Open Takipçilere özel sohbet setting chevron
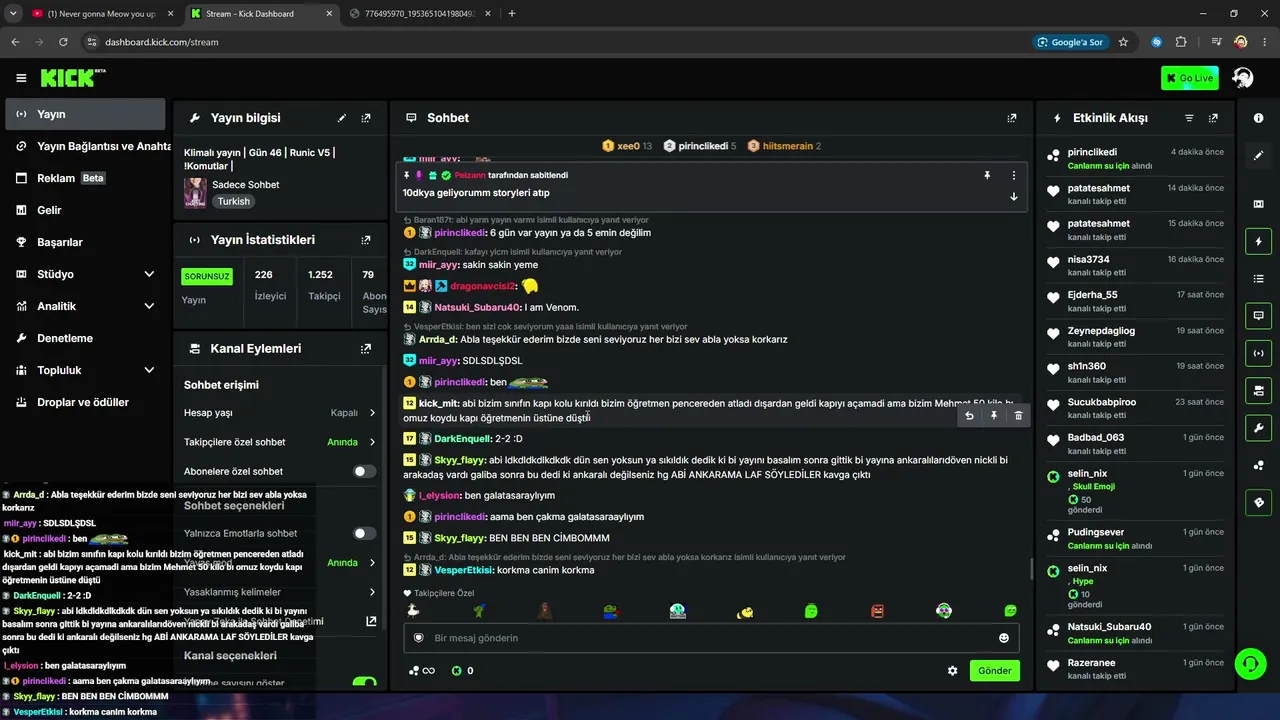 372,442
